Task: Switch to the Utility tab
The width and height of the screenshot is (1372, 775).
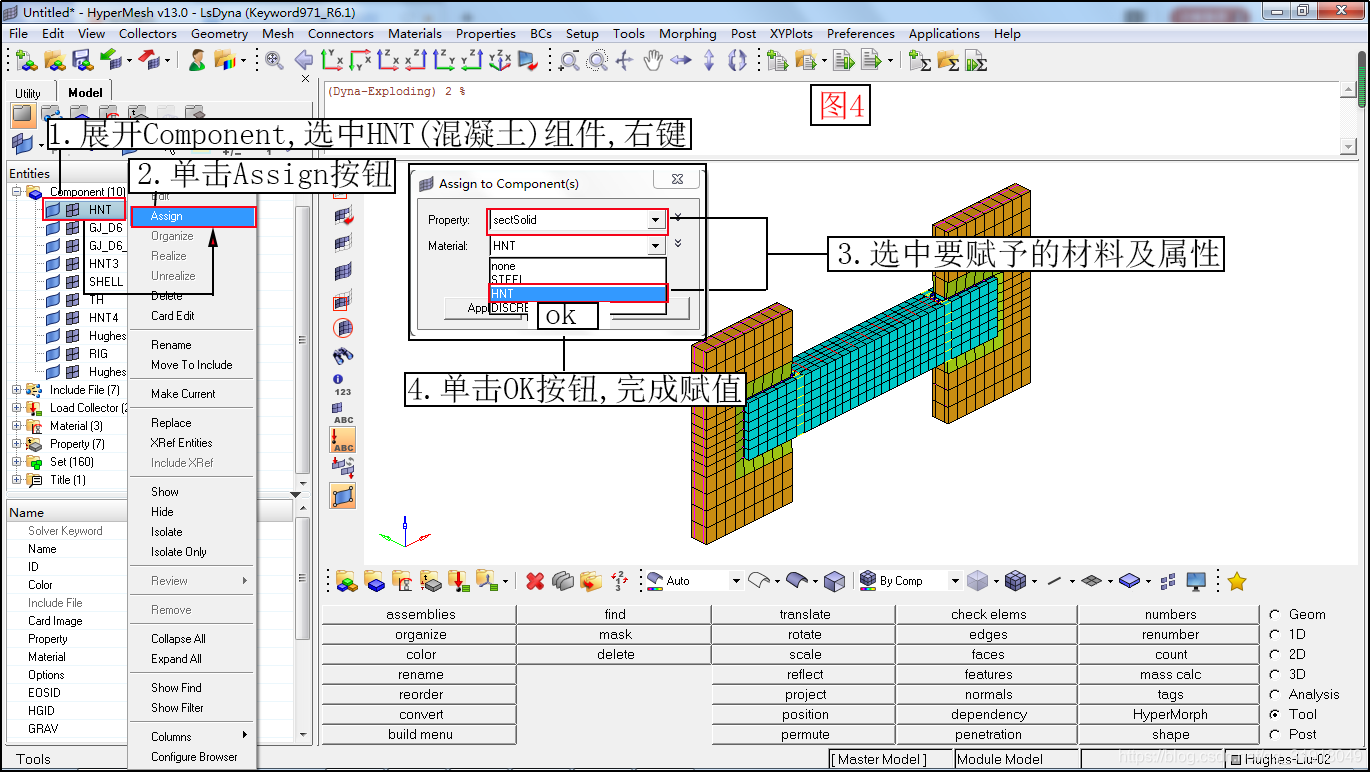Action: [28, 93]
